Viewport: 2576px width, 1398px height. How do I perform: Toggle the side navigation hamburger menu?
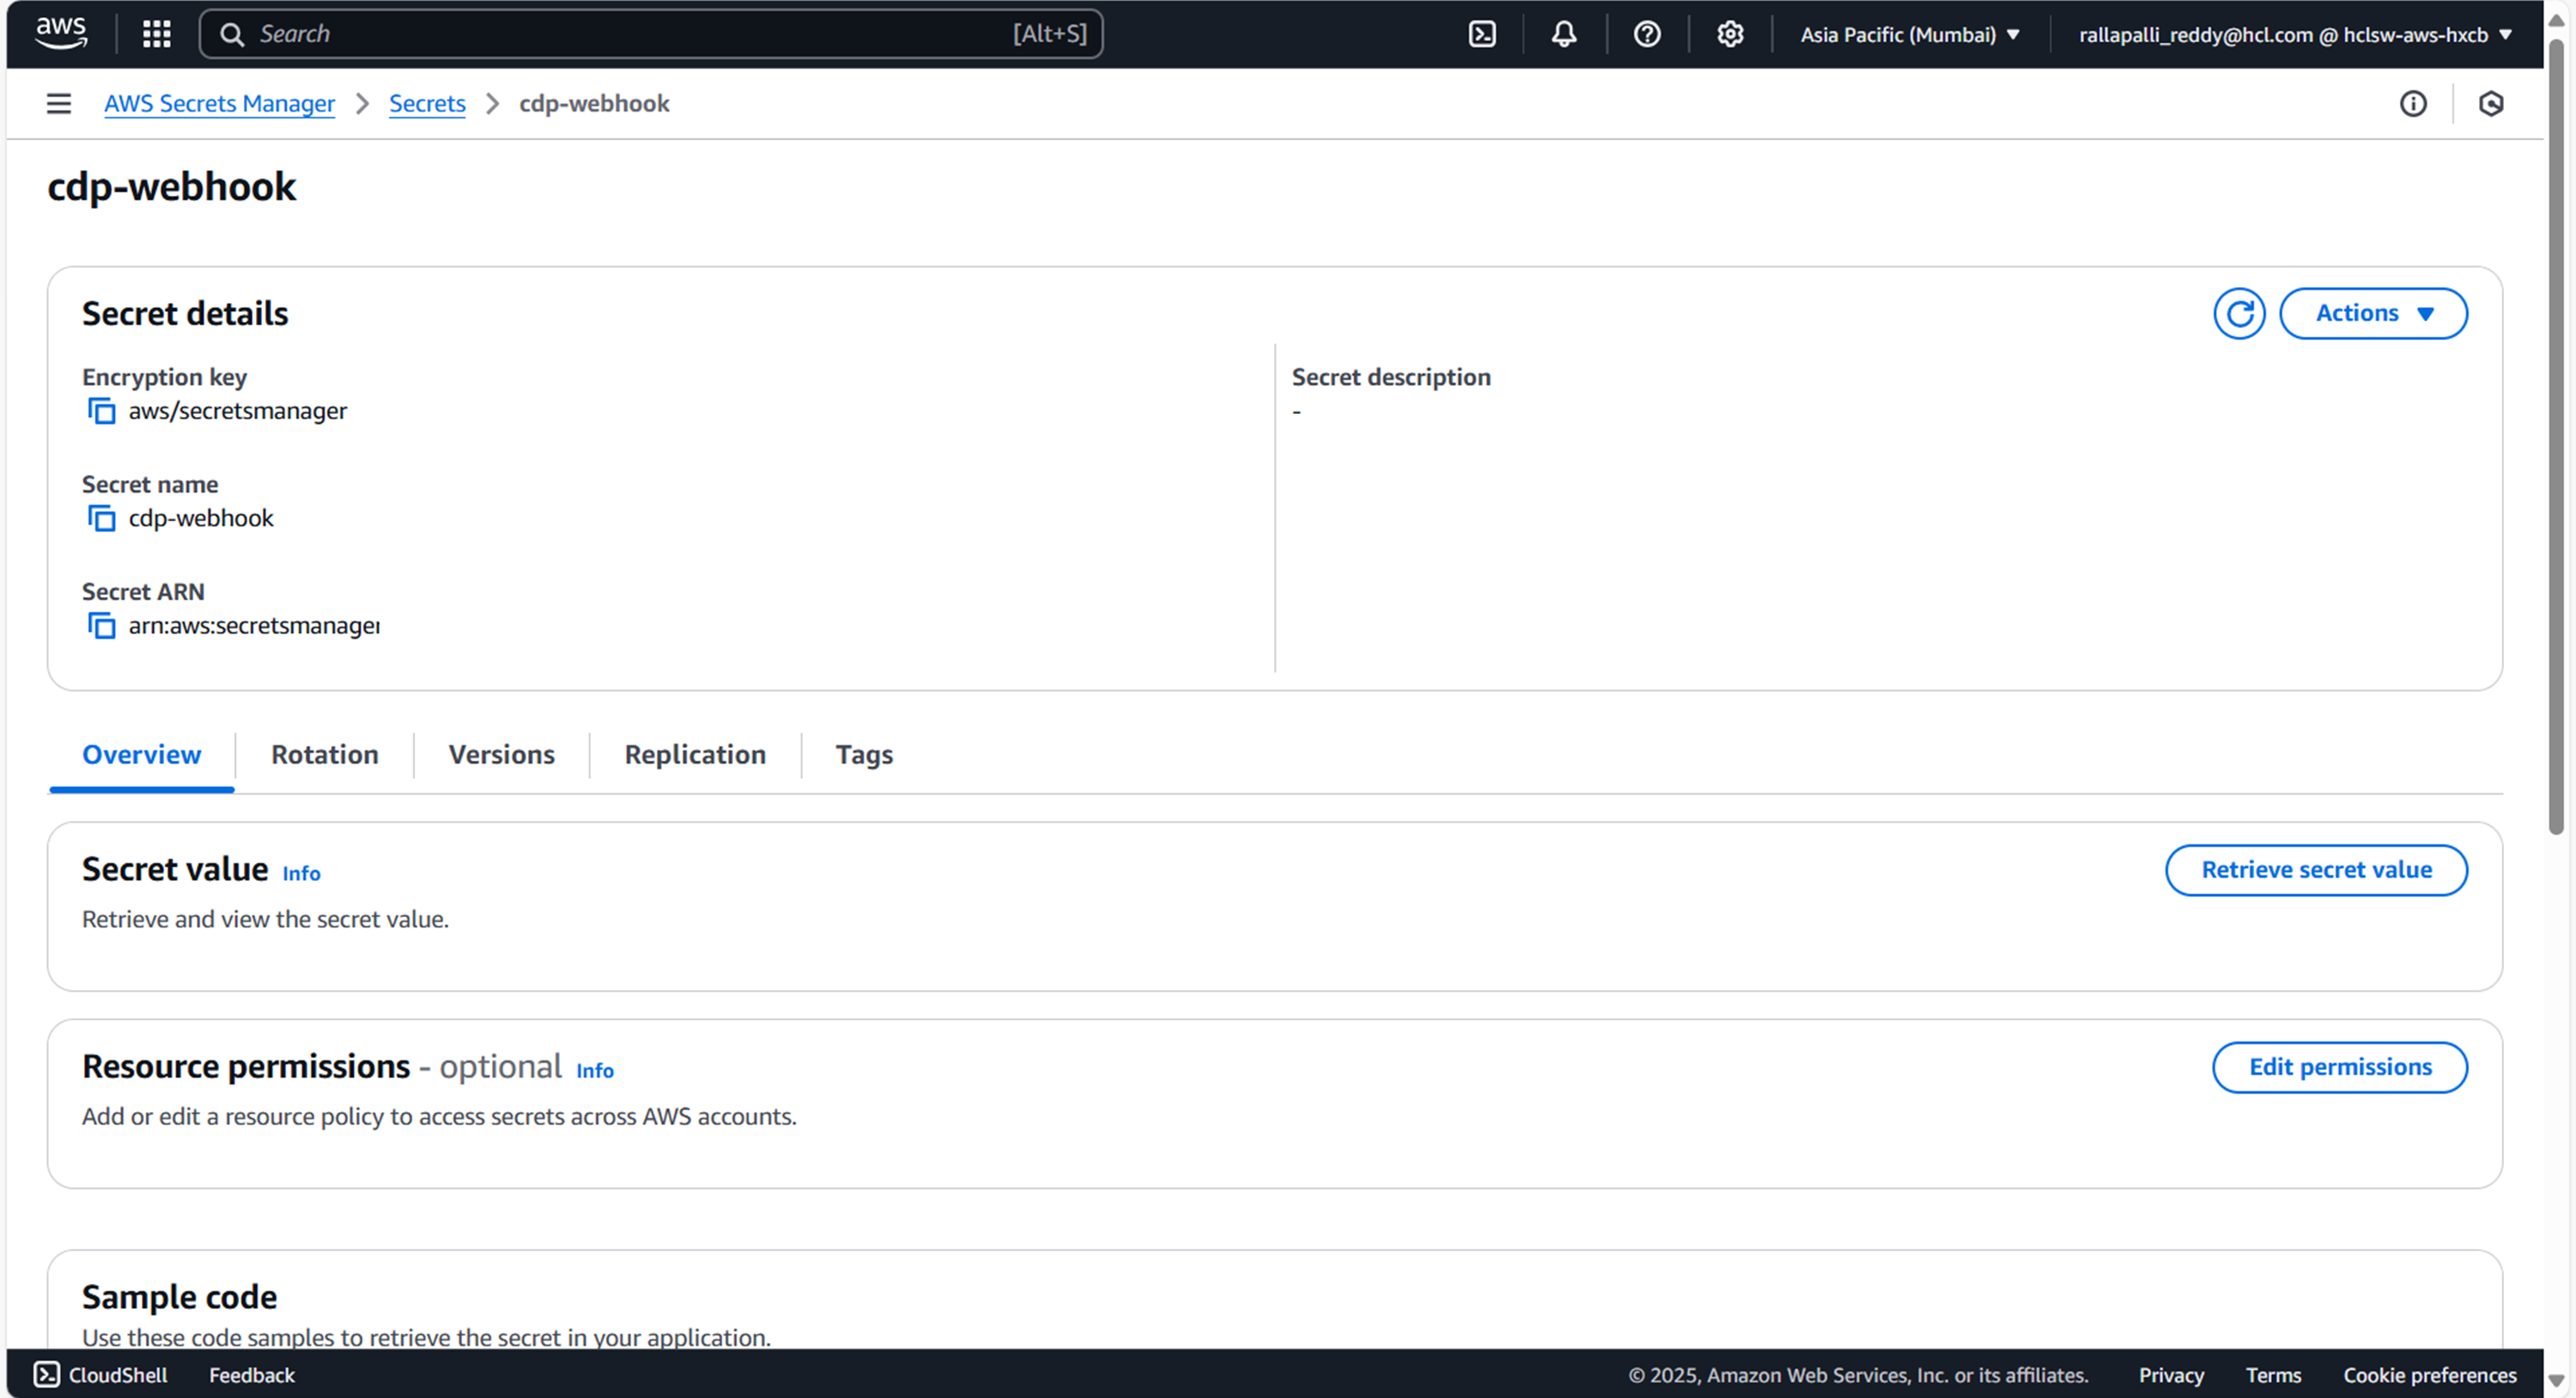(x=59, y=104)
